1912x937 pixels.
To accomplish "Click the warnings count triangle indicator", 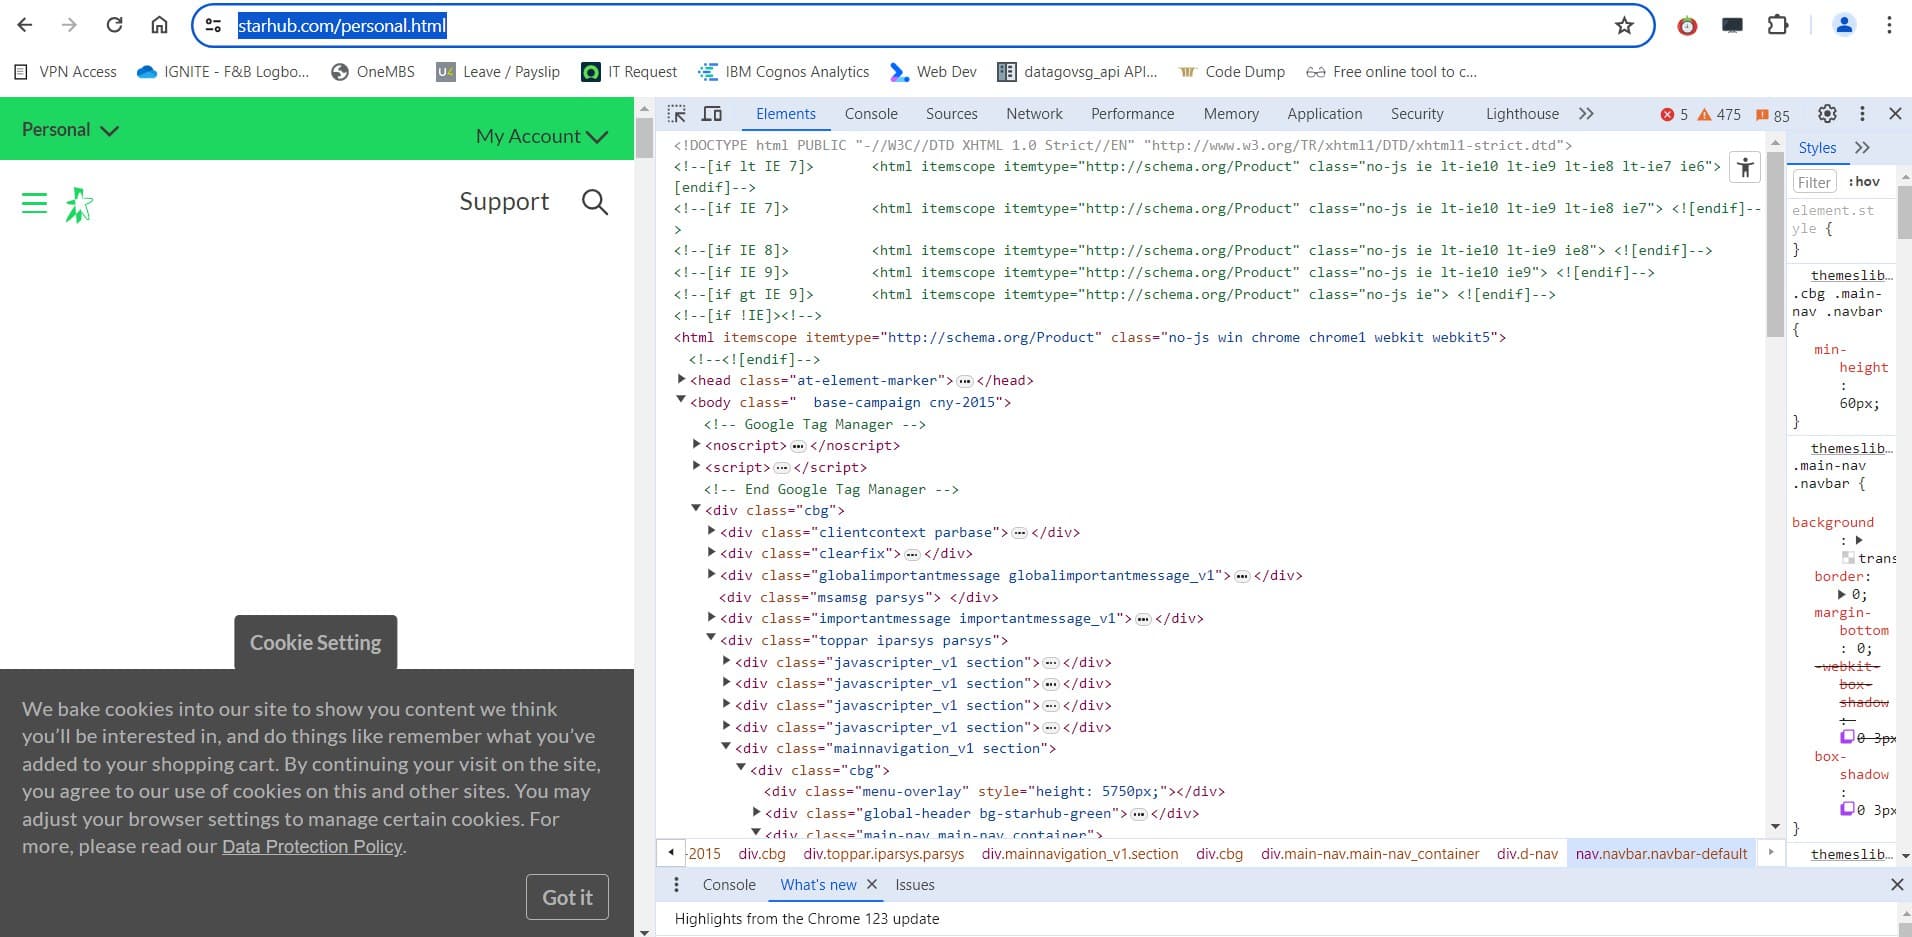I will (1719, 115).
